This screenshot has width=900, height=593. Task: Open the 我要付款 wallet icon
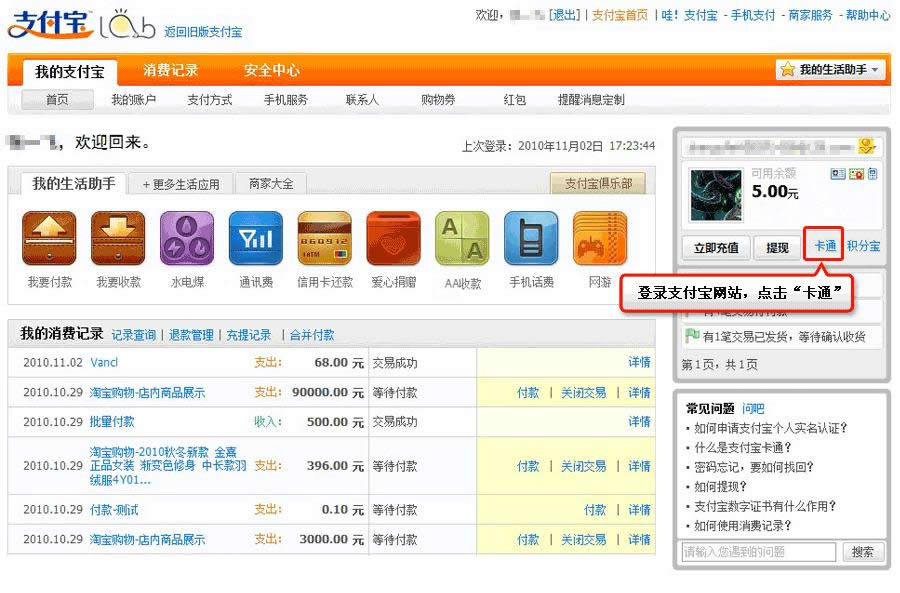tap(49, 239)
